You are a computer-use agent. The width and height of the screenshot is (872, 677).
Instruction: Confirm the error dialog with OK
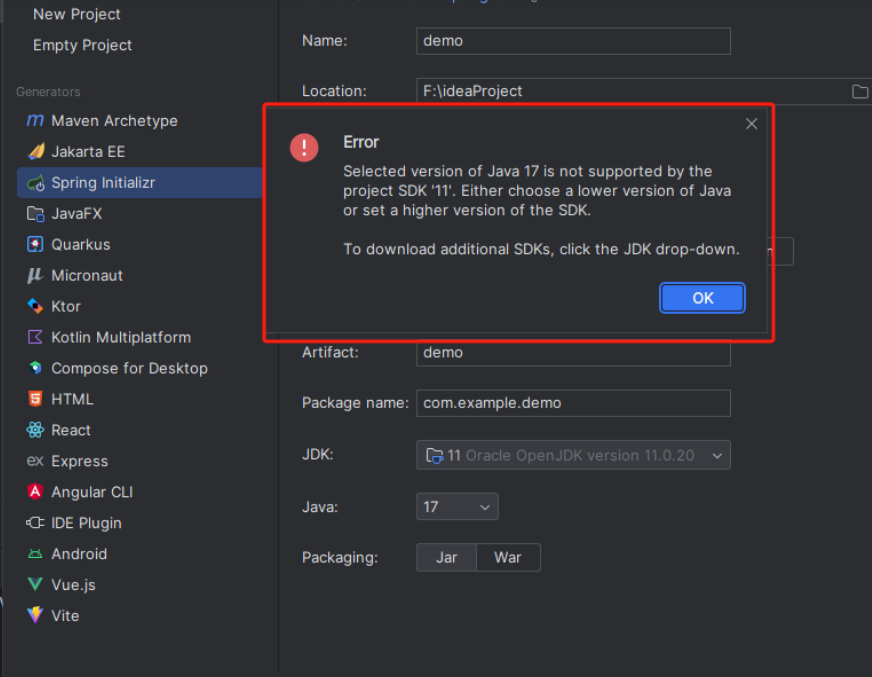pos(702,298)
